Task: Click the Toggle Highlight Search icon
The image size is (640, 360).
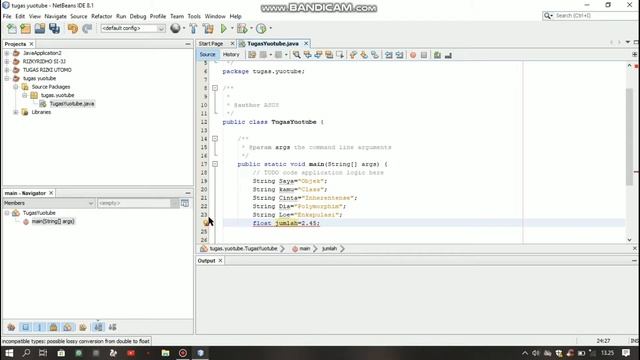Action: tap(329, 55)
